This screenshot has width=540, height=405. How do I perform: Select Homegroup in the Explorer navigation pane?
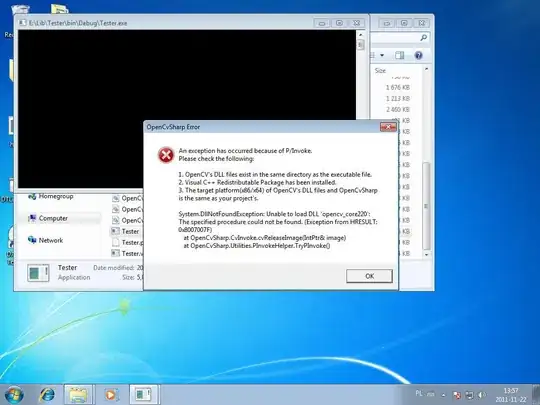pyautogui.click(x=51, y=196)
